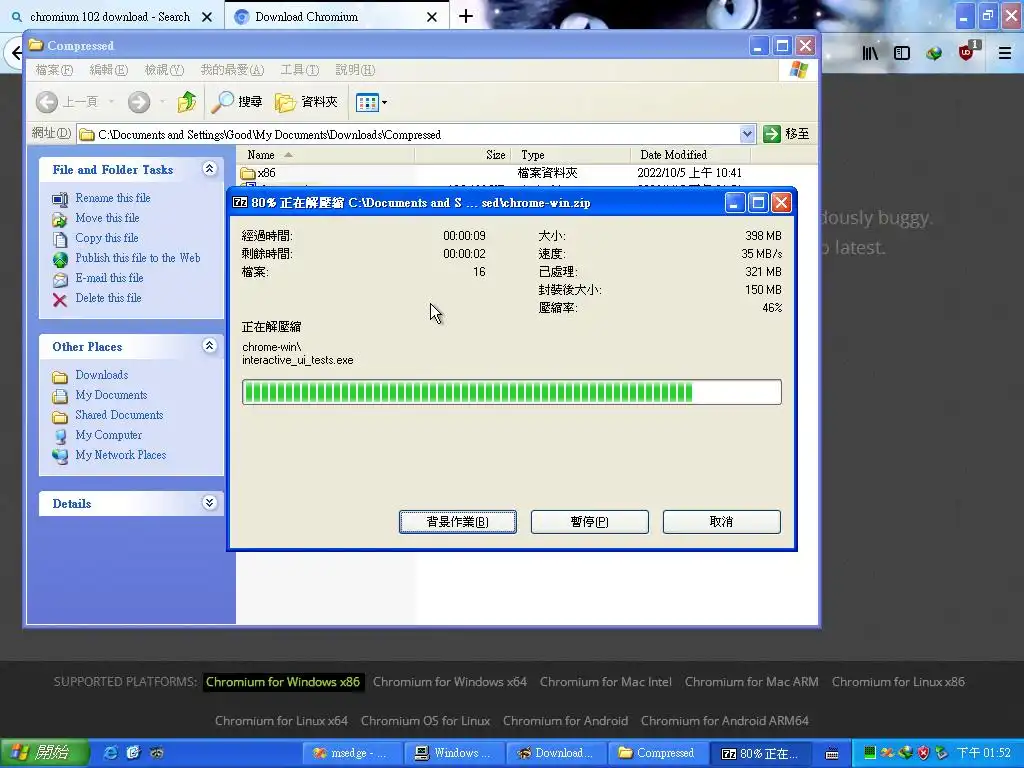Collapse the Other Places panel
Screen dimensions: 1024x768
(x=209, y=345)
